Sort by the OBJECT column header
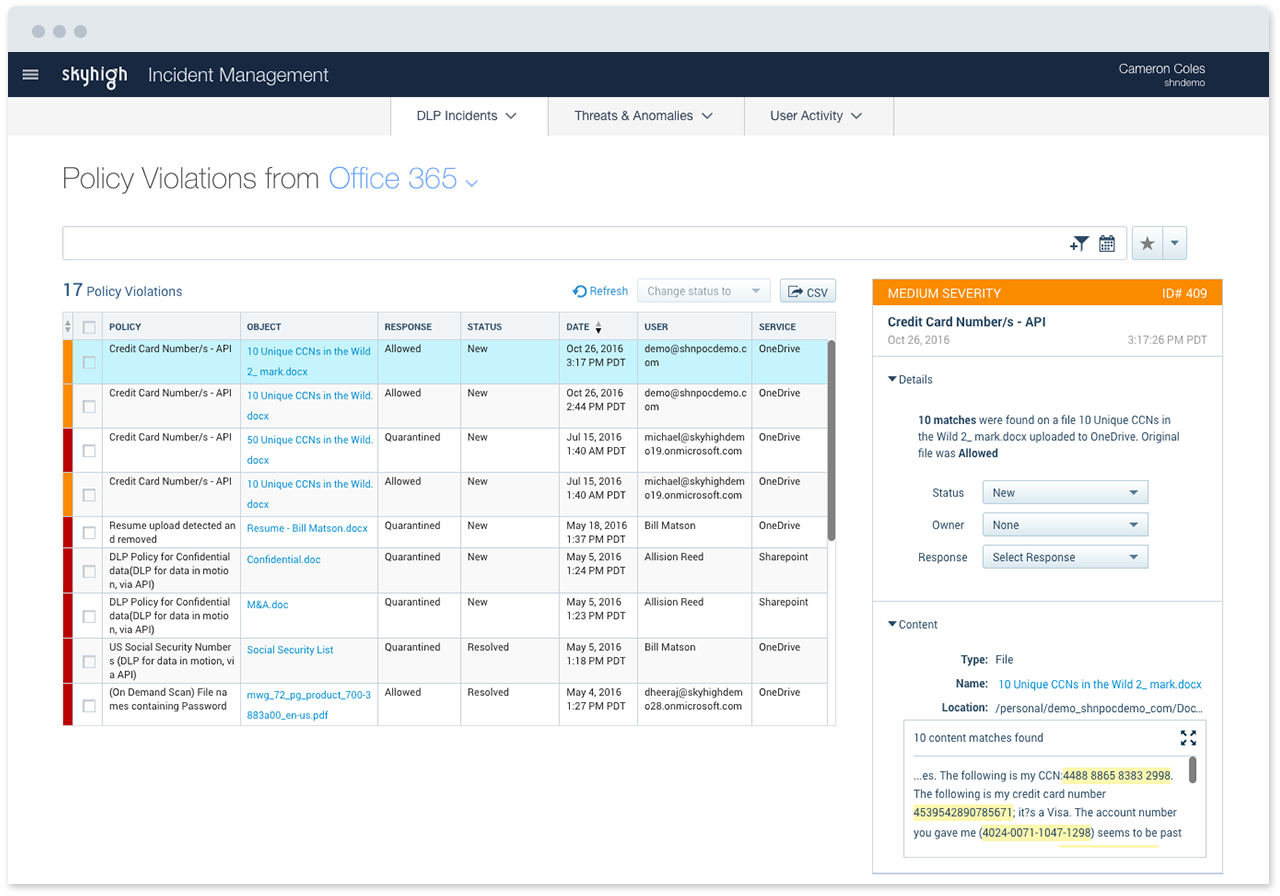The image size is (1280, 896). 264,327
